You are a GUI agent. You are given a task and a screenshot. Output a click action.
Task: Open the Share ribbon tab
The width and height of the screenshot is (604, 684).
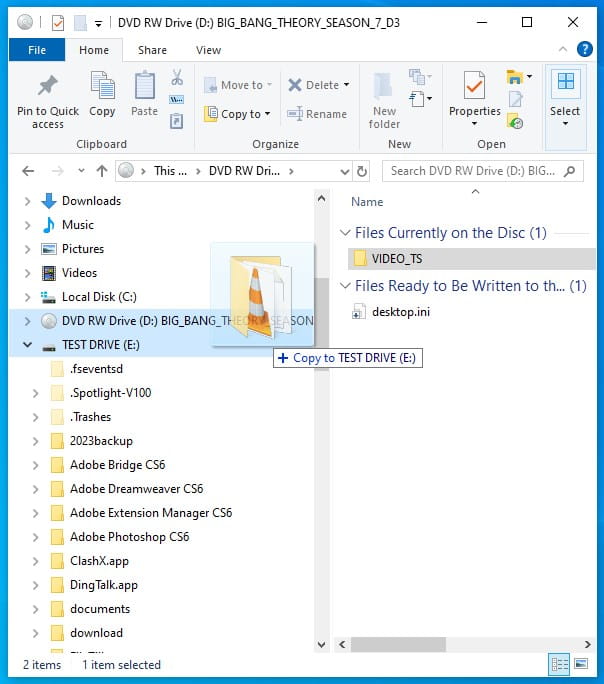152,50
